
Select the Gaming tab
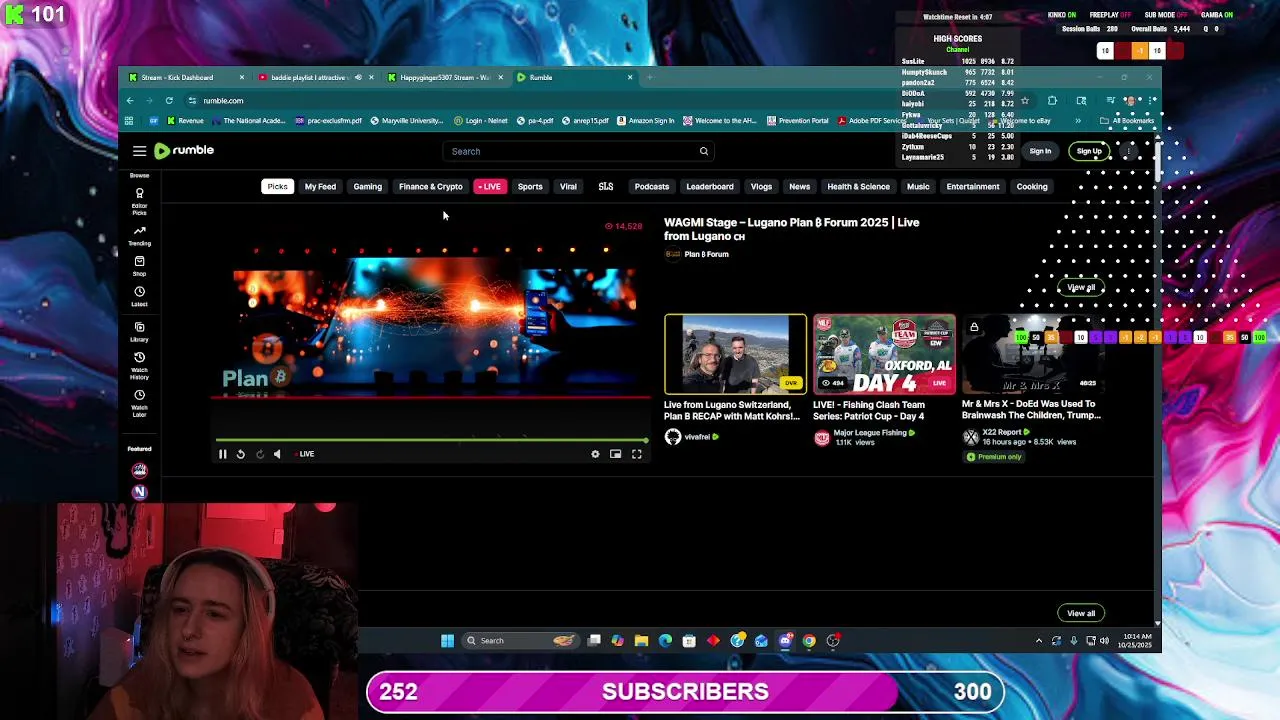[367, 187]
